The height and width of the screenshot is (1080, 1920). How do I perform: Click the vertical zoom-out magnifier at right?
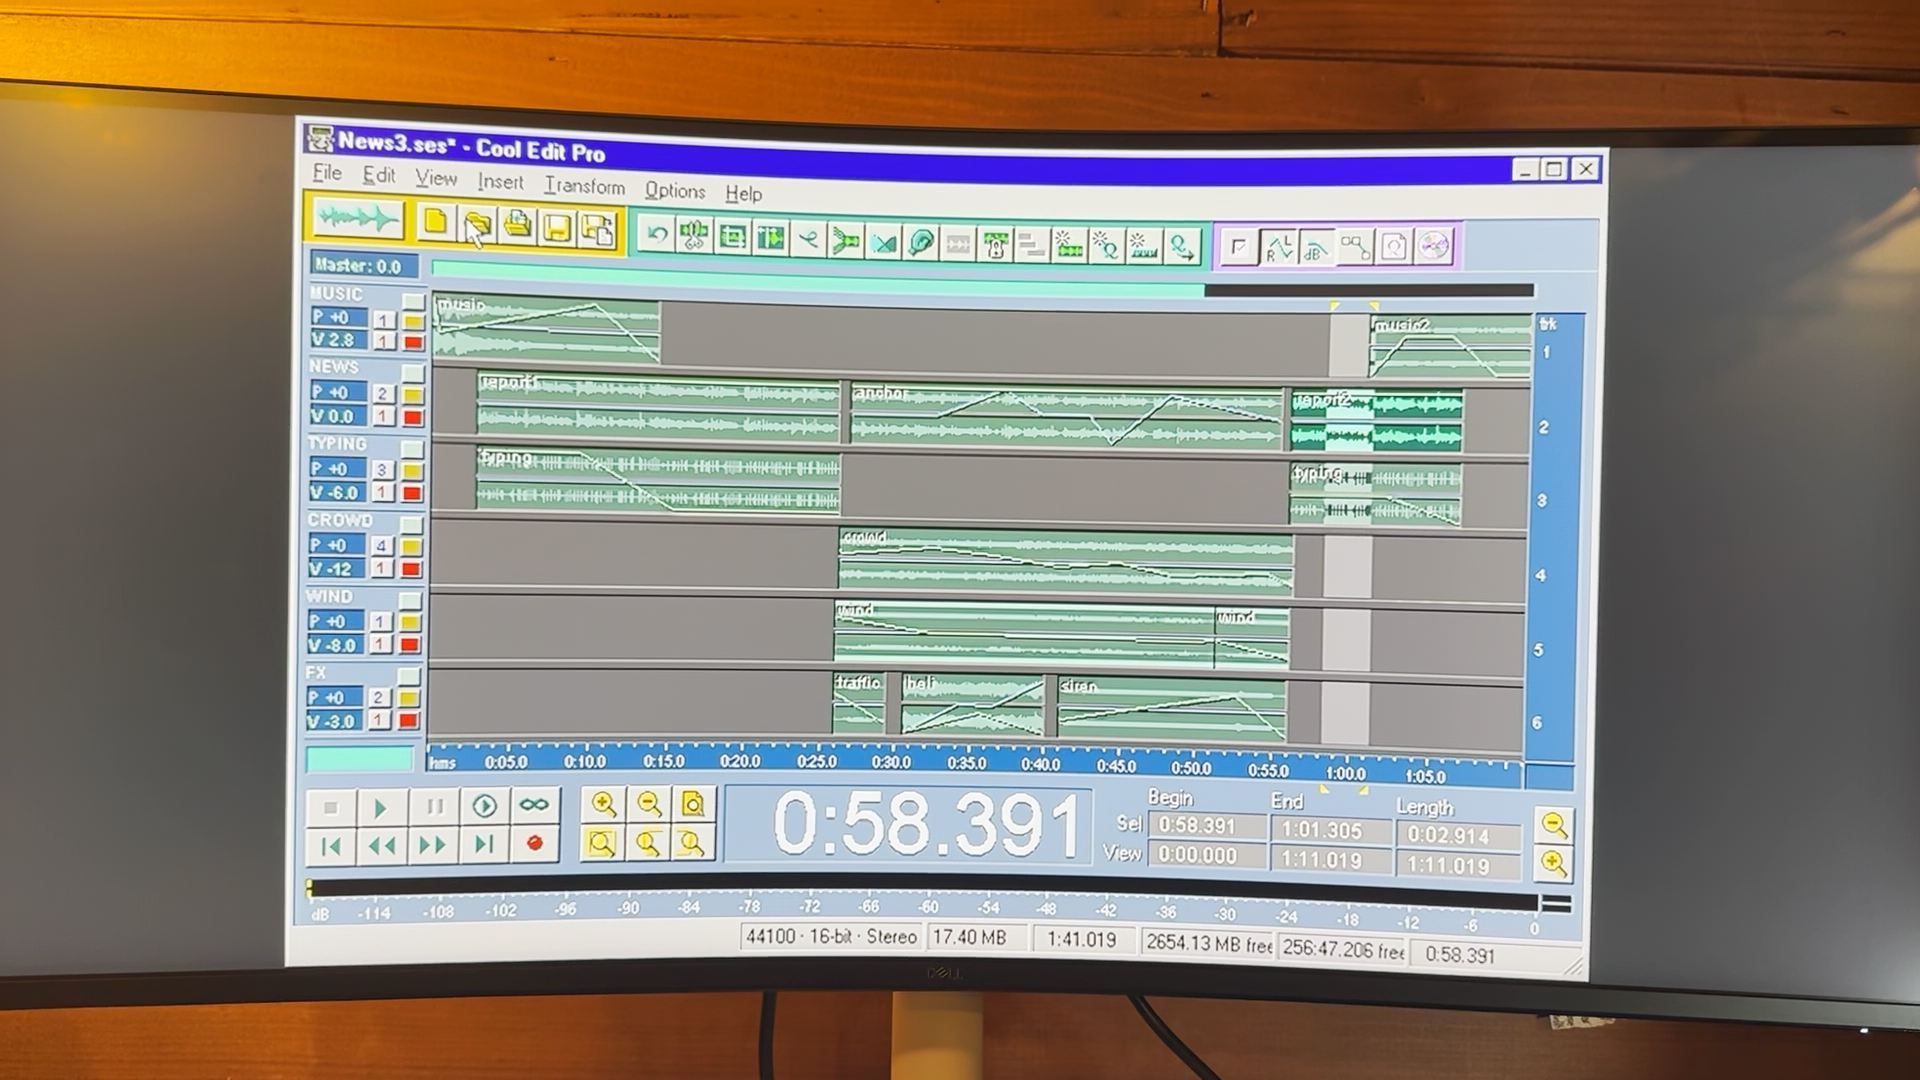point(1554,825)
